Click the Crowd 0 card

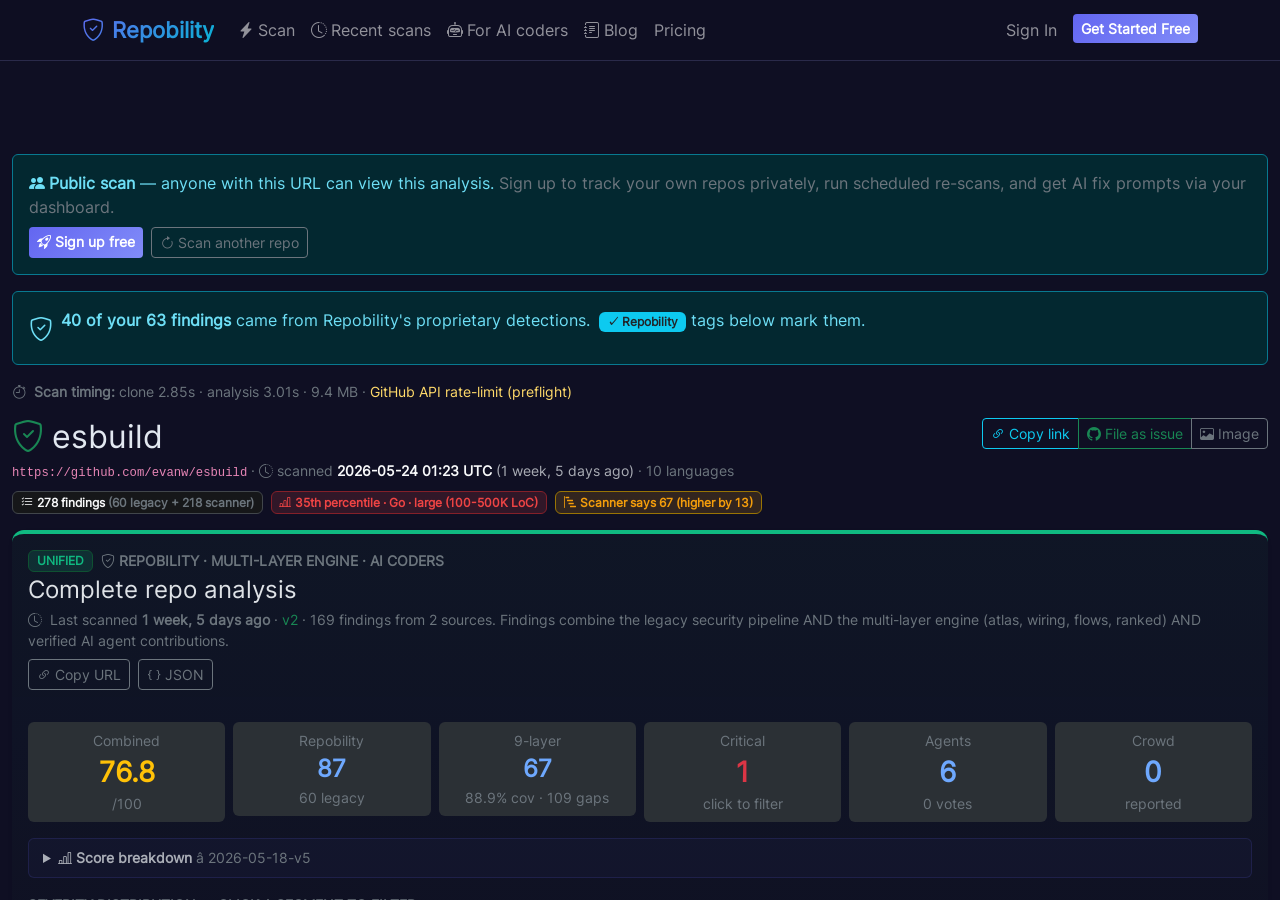[x=1153, y=772]
